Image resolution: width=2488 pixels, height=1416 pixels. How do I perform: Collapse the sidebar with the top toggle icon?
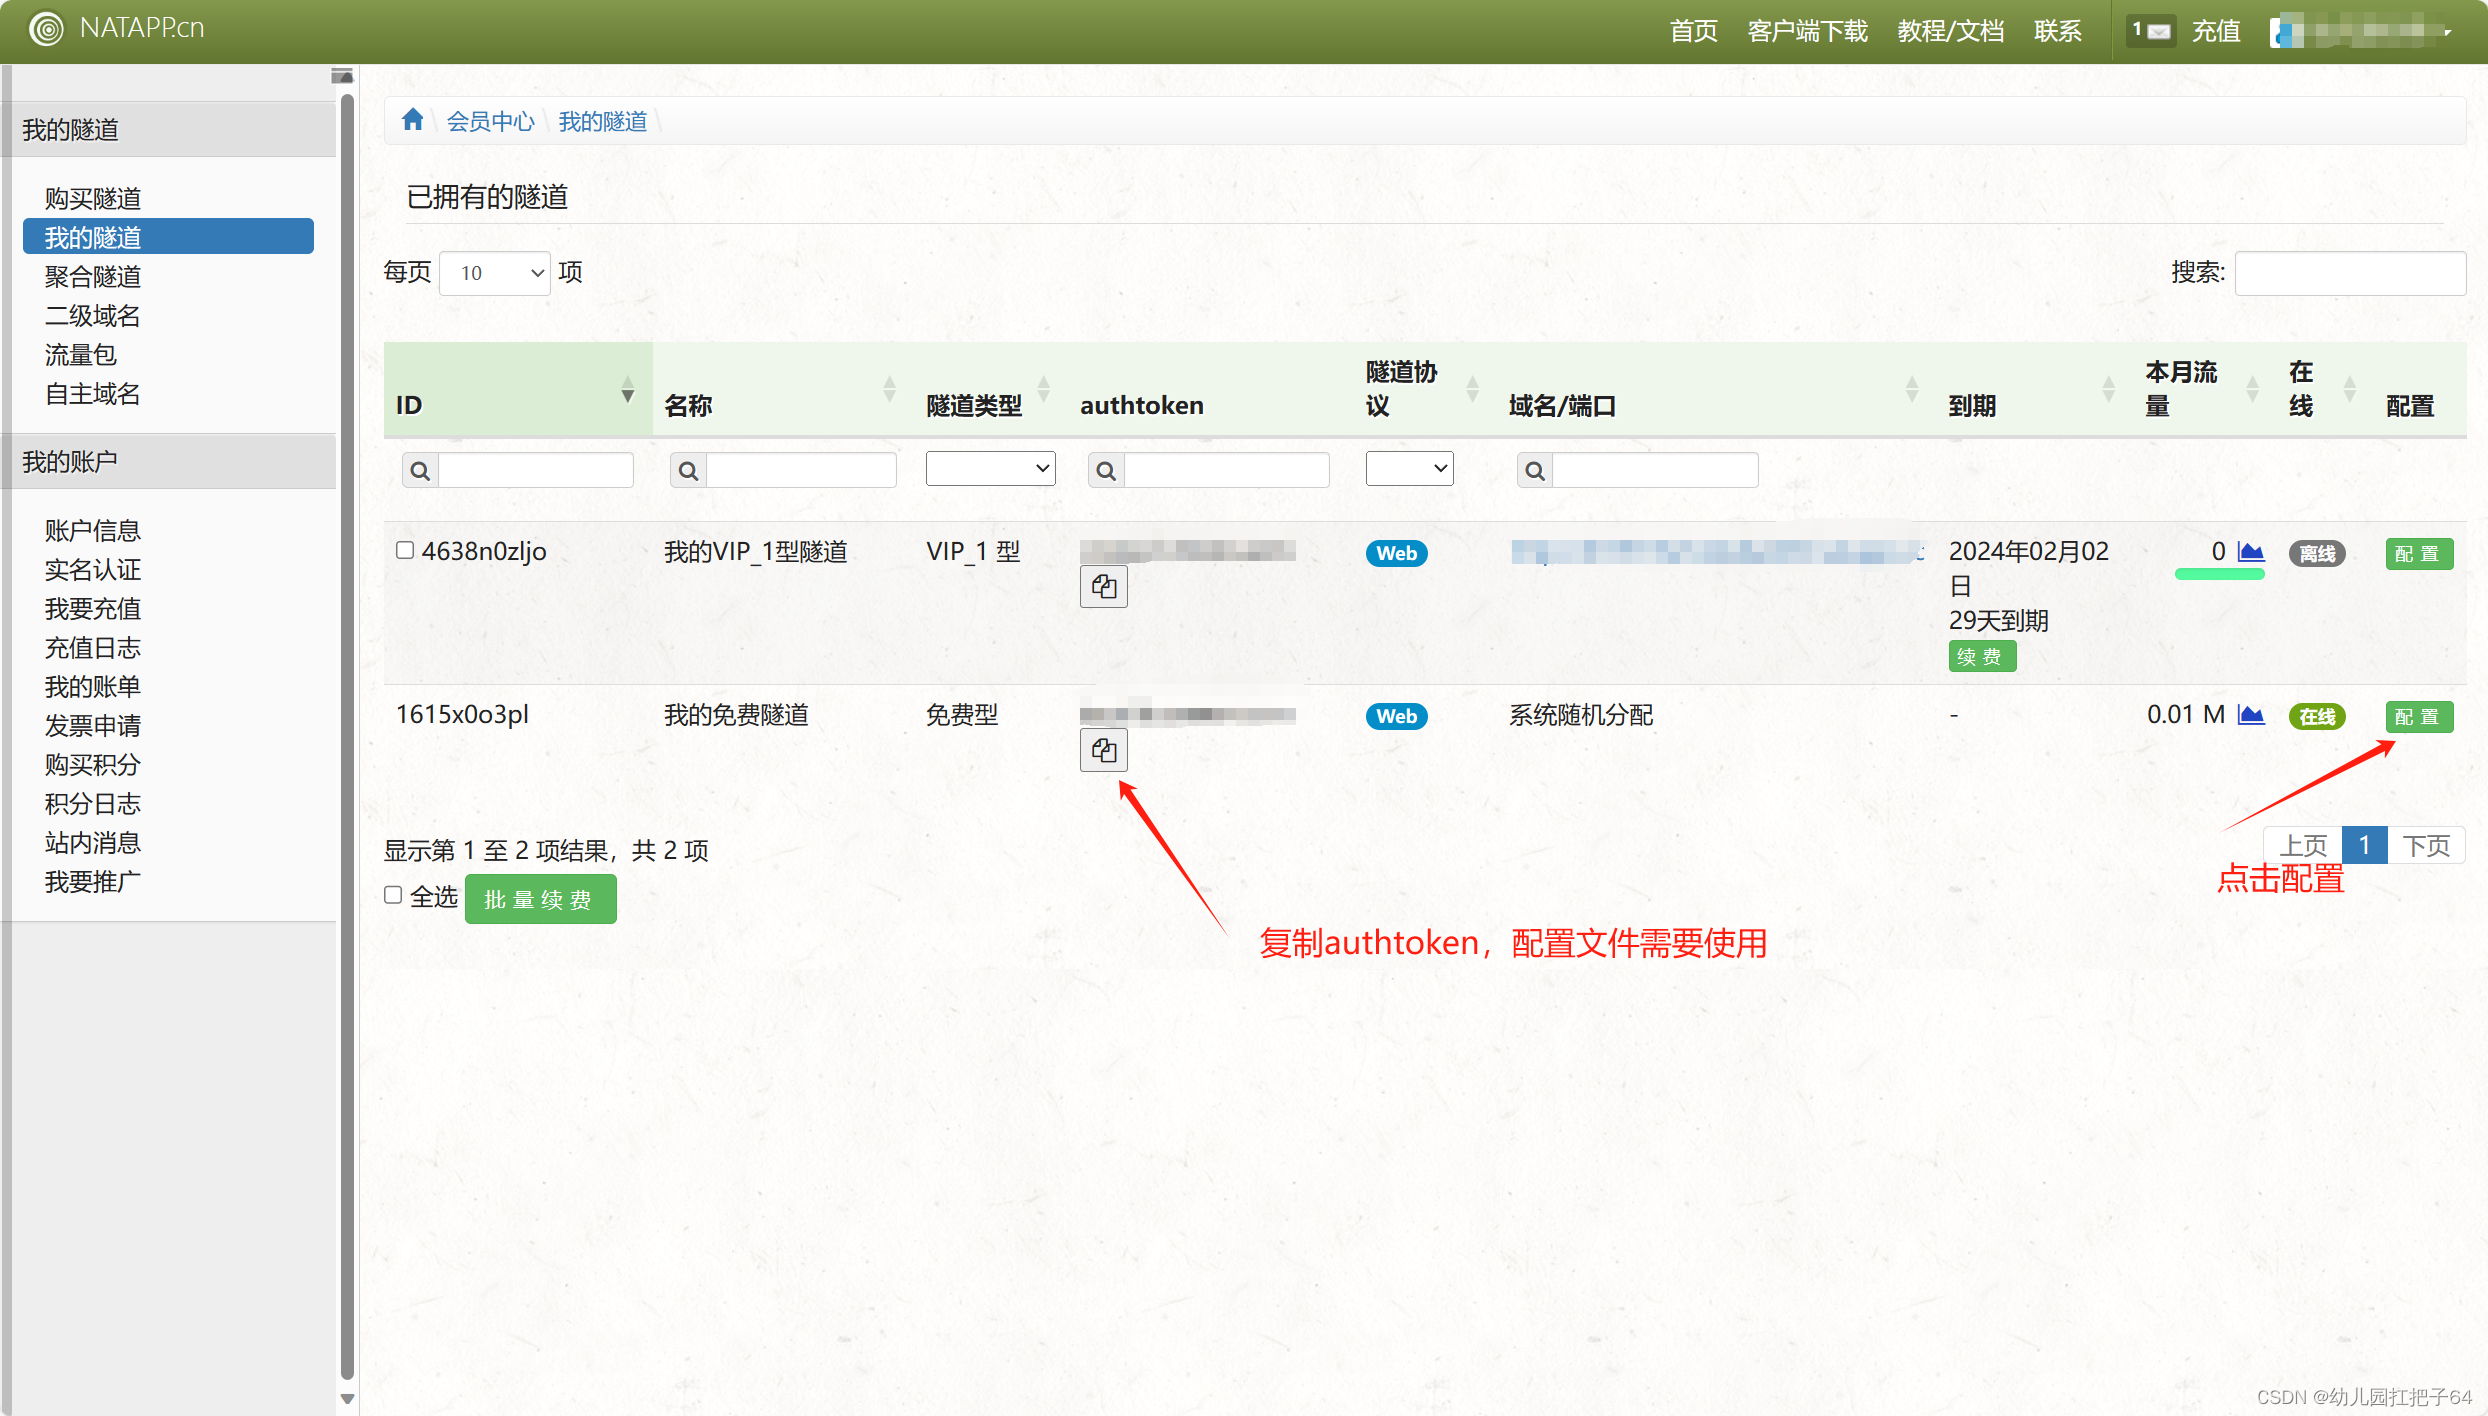click(x=342, y=76)
